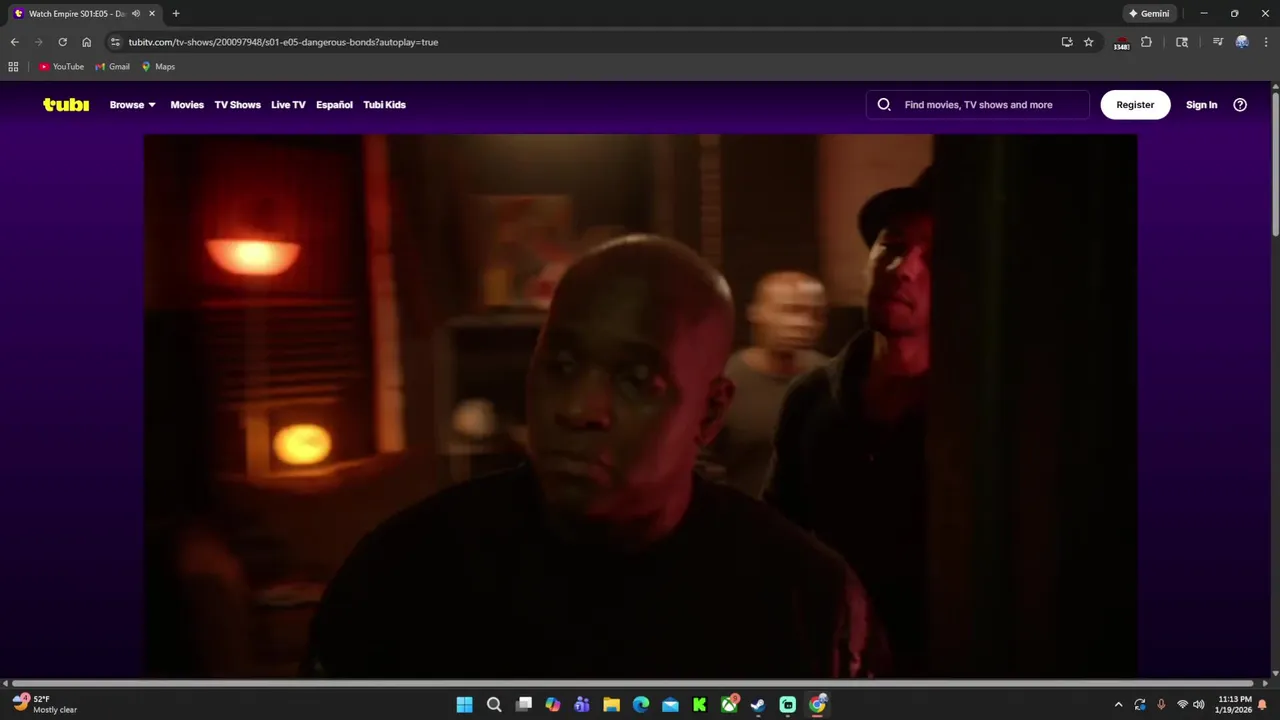This screenshot has width=1280, height=720.
Task: Open Steam from the taskbar
Action: (x=758, y=705)
